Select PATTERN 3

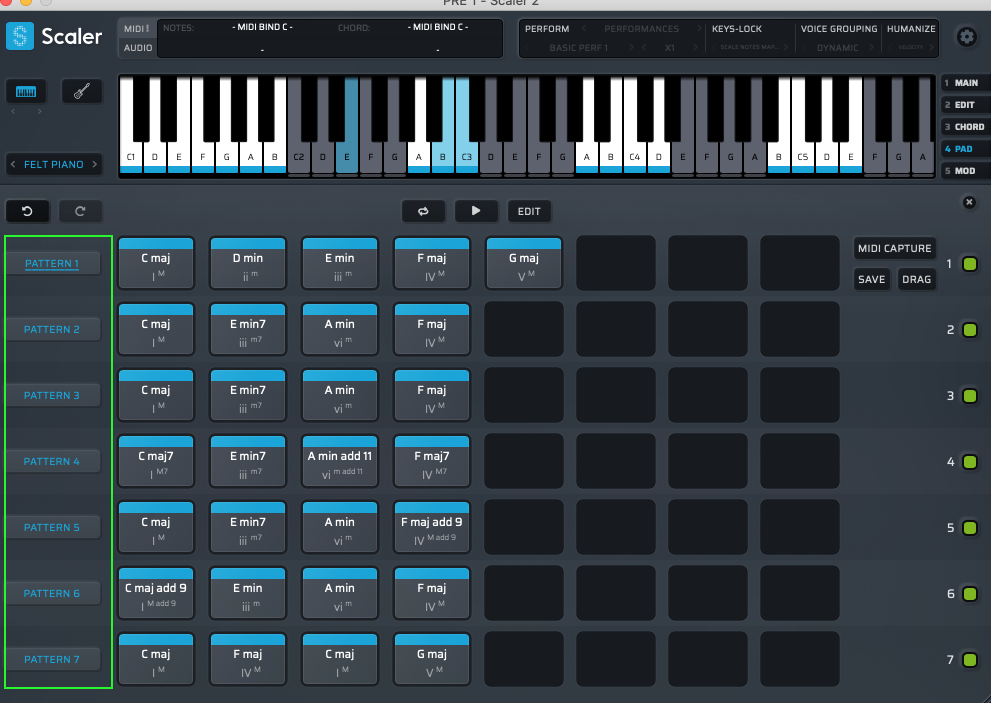coord(52,396)
